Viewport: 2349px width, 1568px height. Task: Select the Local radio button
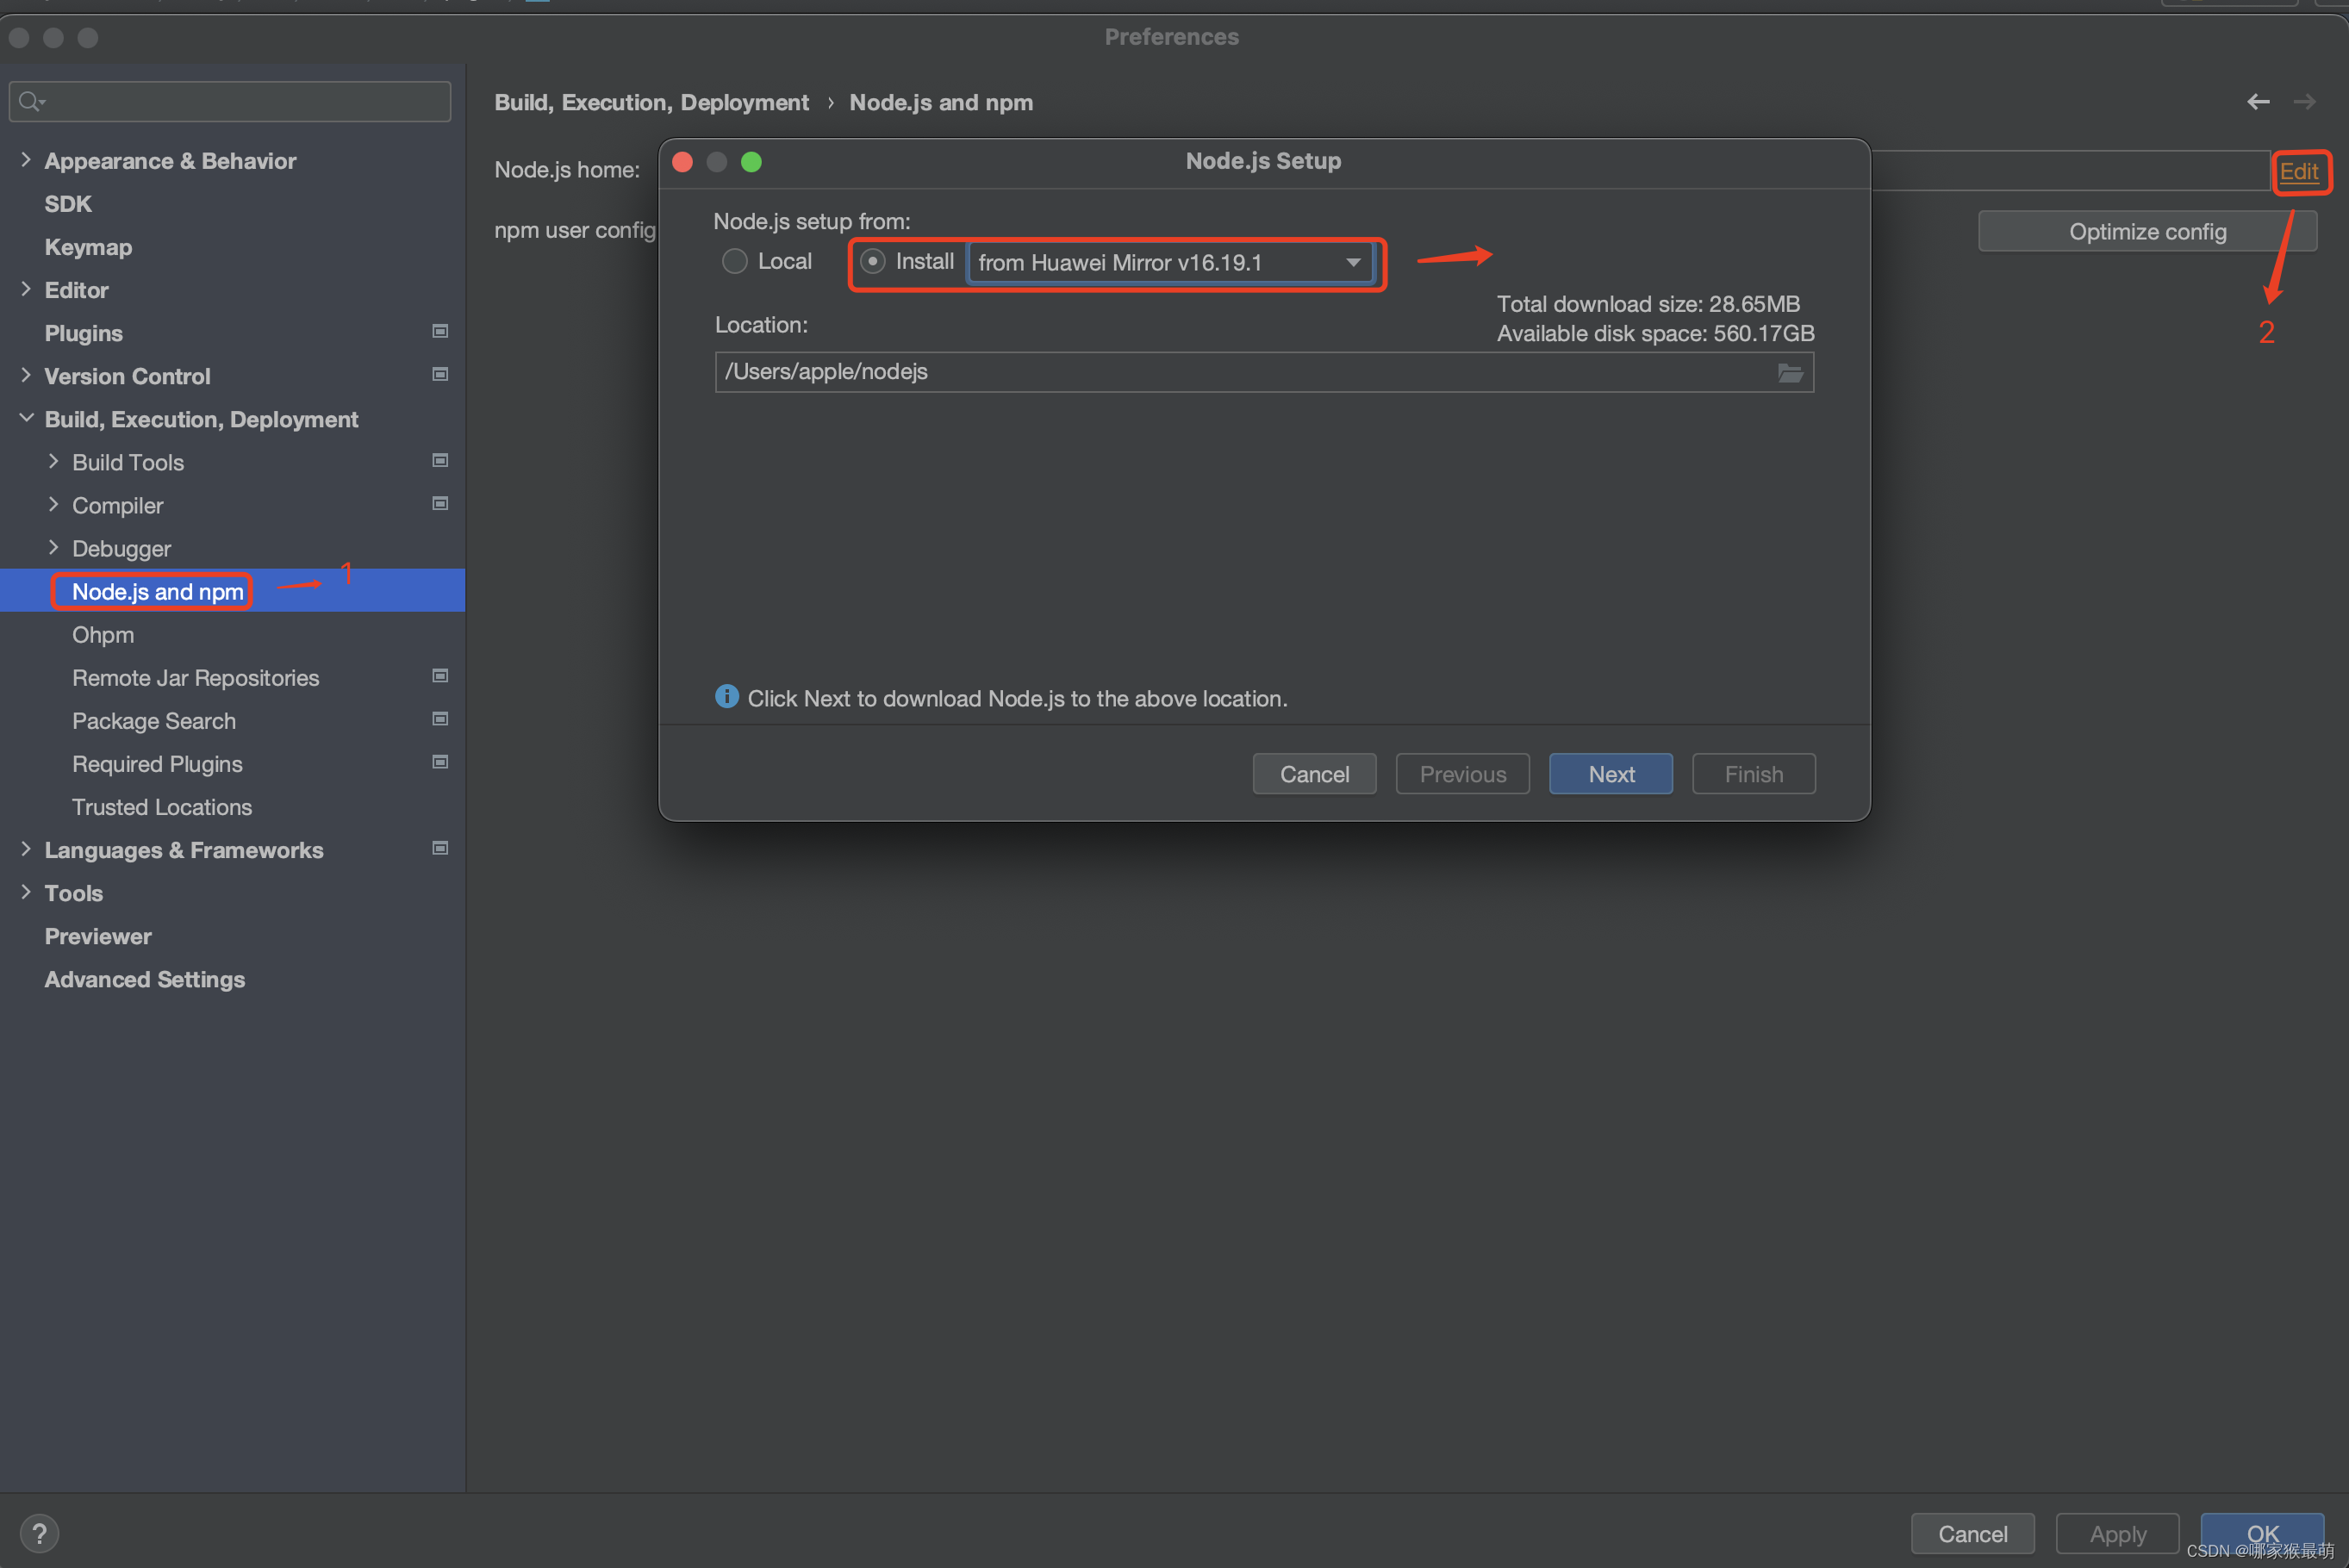click(x=735, y=262)
